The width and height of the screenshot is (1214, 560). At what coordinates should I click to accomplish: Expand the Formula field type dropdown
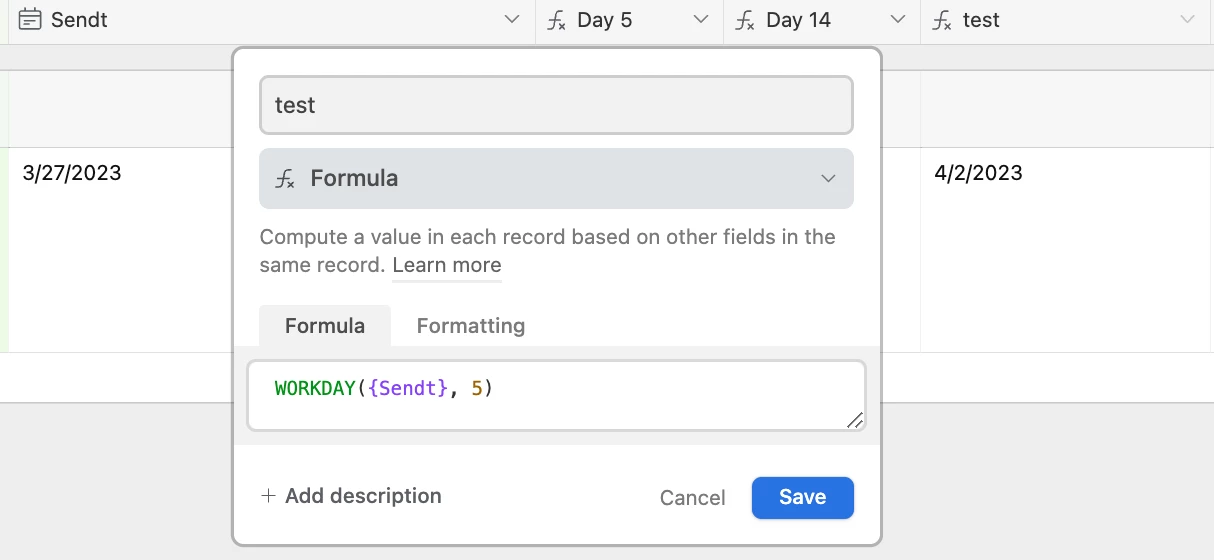[828, 179]
